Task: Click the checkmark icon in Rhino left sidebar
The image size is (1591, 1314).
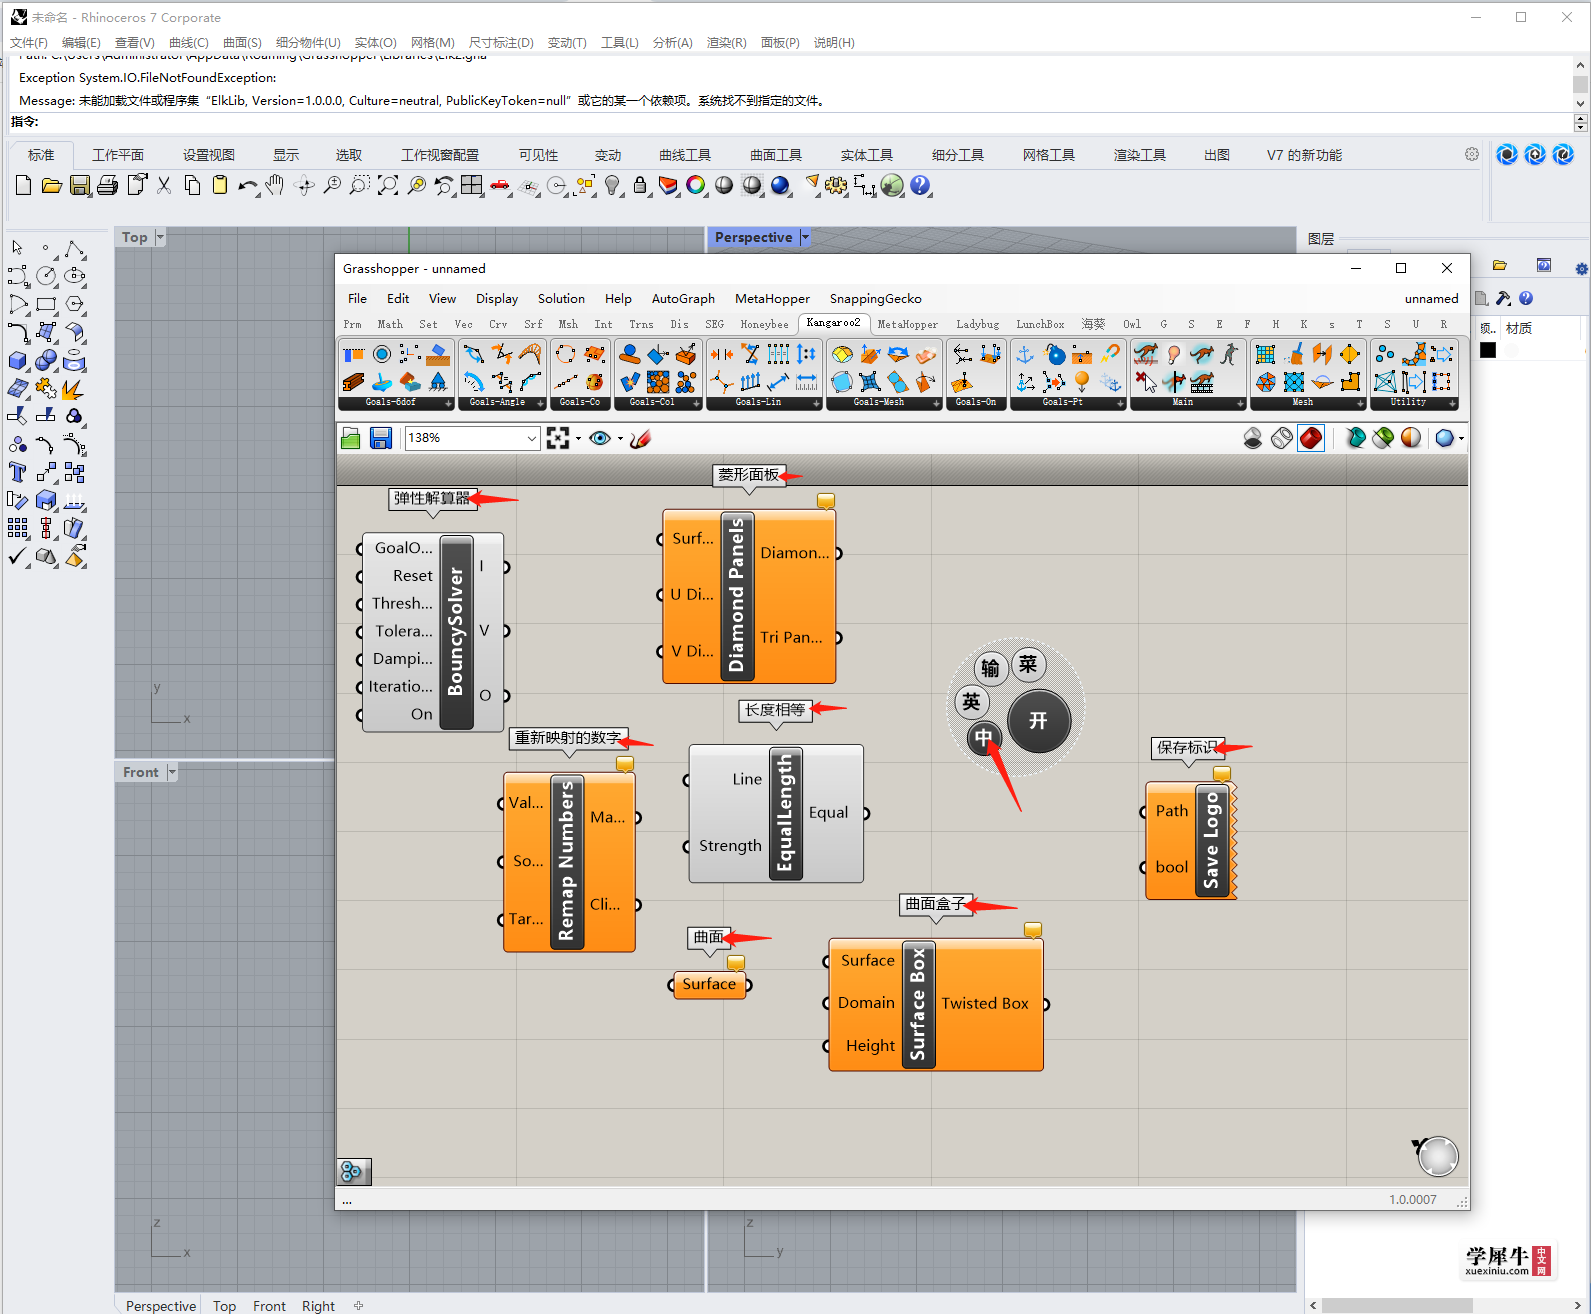Action: click(18, 556)
